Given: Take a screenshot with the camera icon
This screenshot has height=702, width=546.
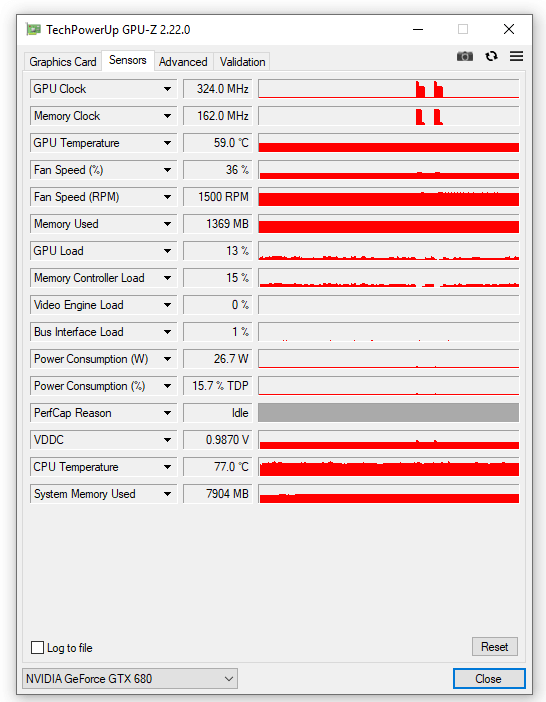Looking at the screenshot, I should pos(465,56).
